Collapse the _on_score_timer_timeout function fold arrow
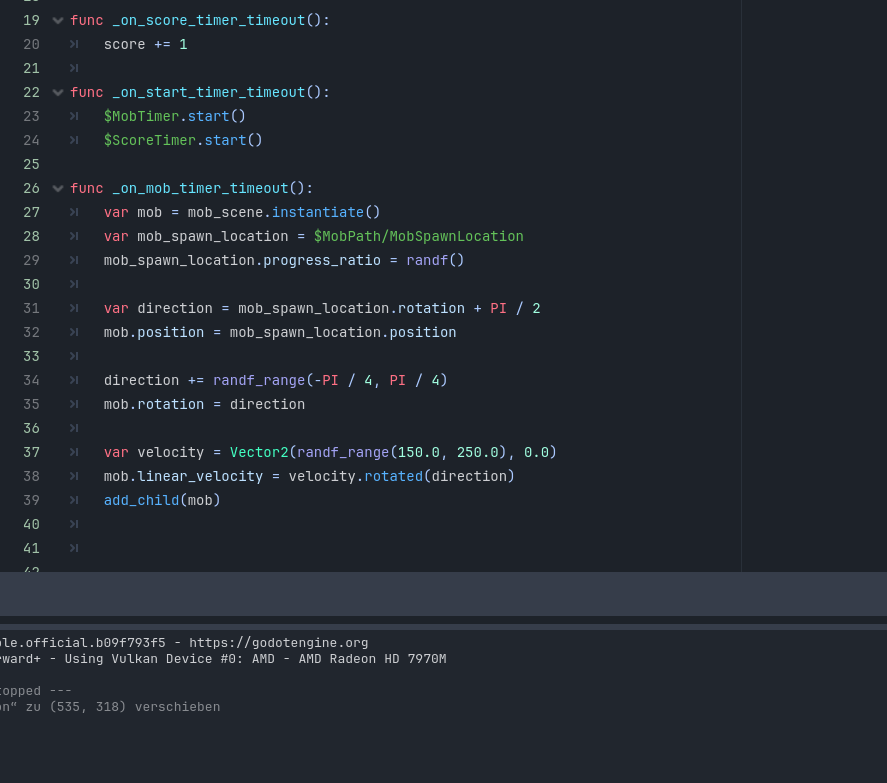This screenshot has height=783, width=887. [x=58, y=20]
